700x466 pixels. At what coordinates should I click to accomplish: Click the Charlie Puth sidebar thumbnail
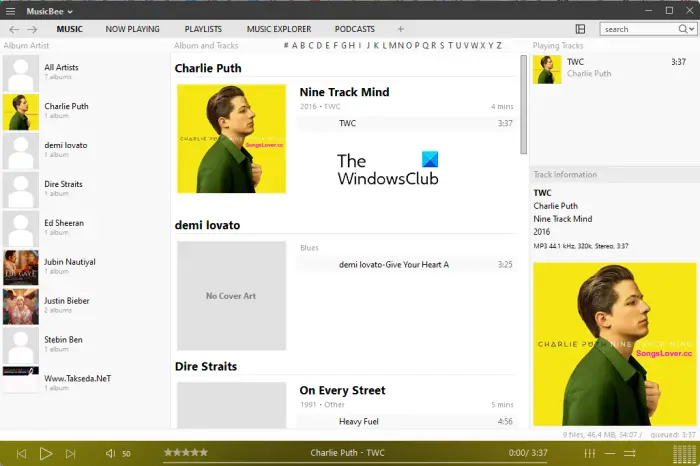(x=21, y=112)
